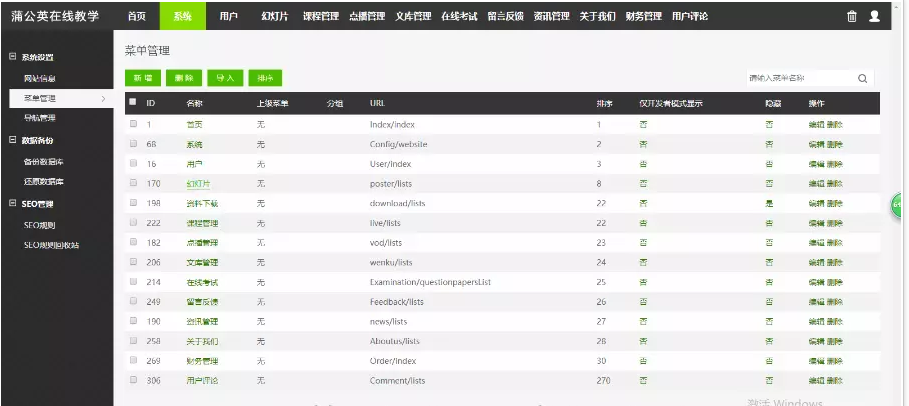Open SEO规则回收站 in the sidebar
Viewport: 909px width, 406px height.
pyautogui.click(x=51, y=245)
